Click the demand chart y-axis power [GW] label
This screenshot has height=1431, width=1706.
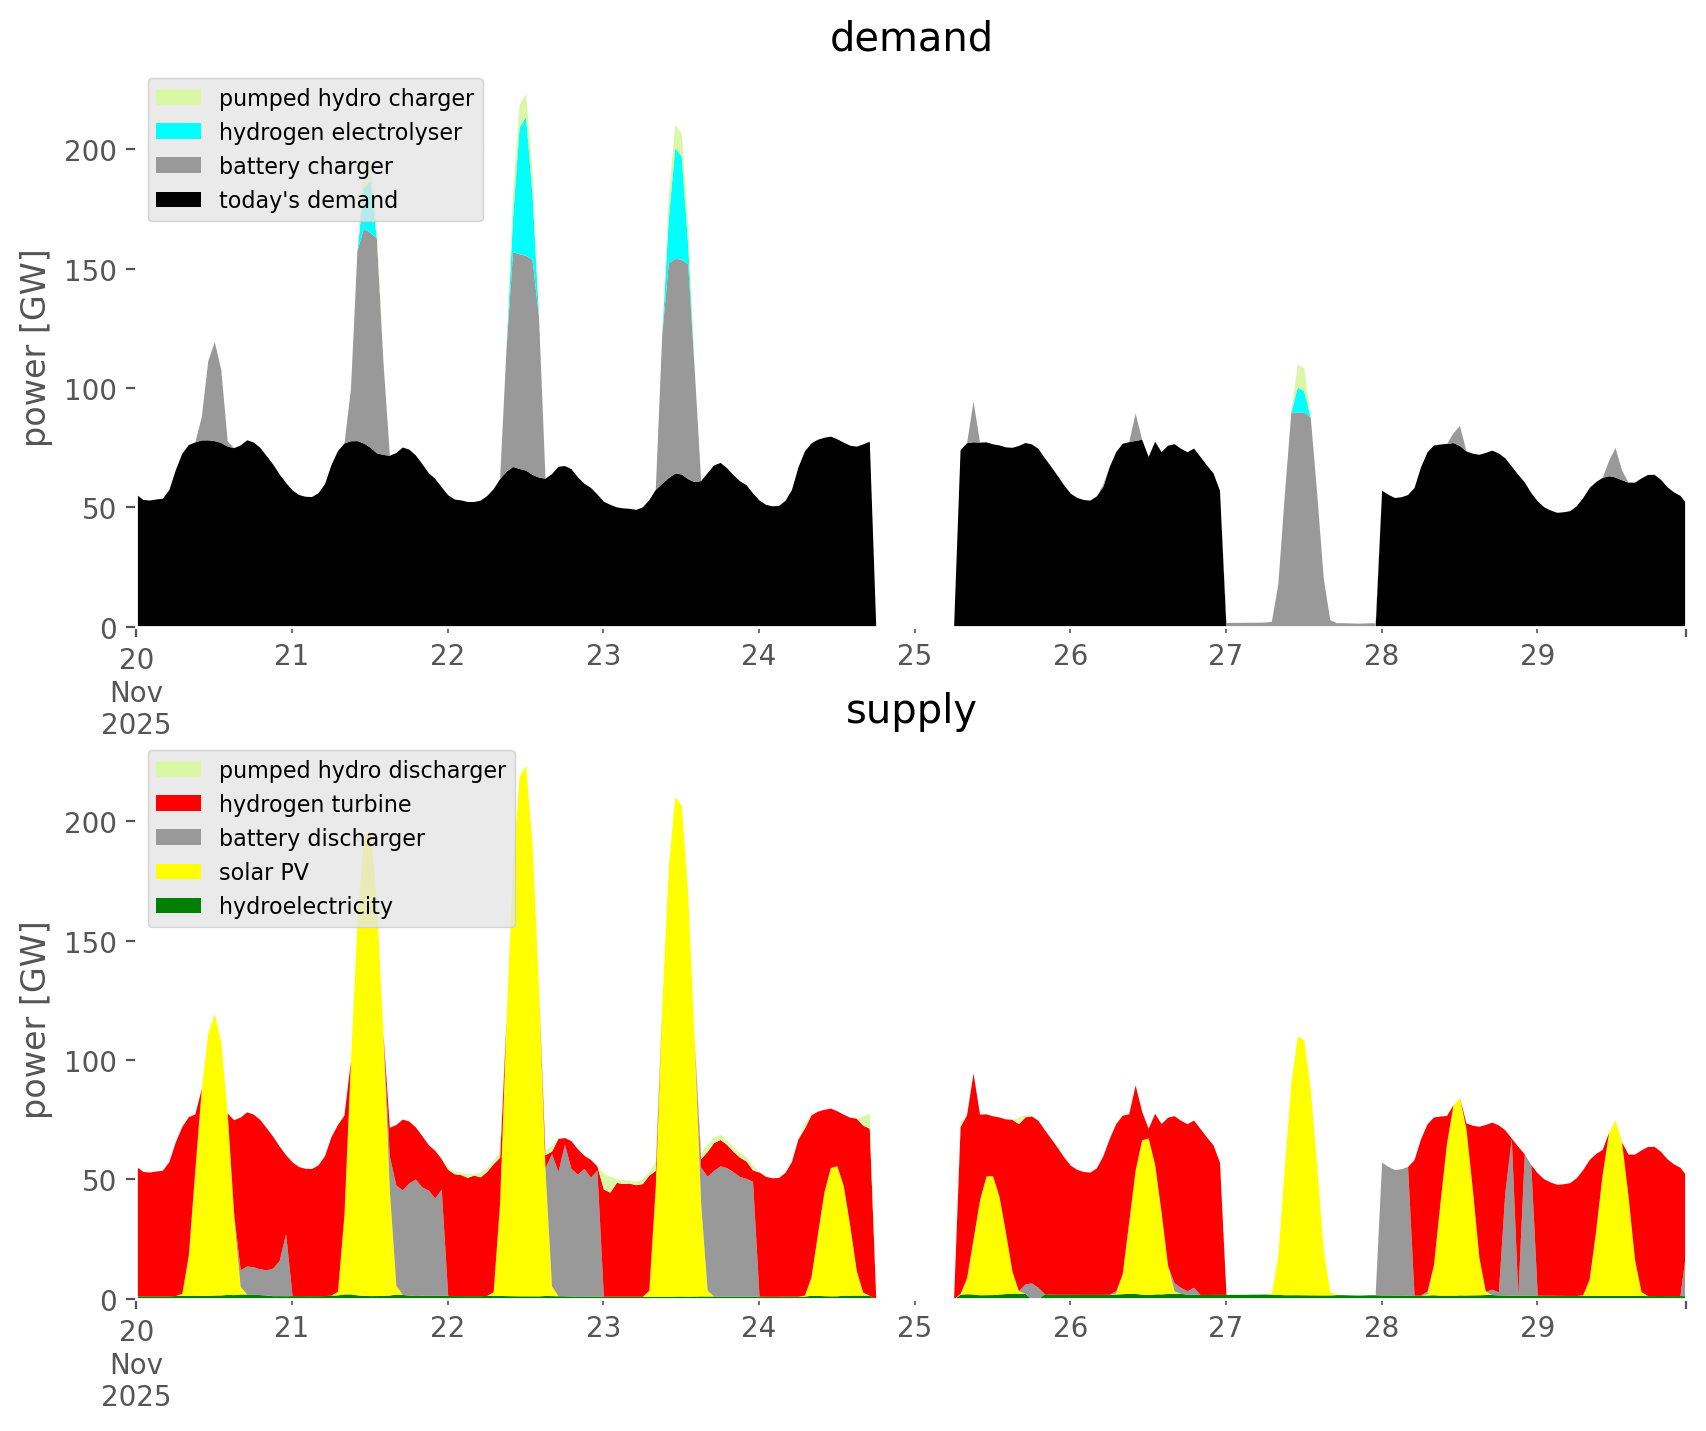tap(35, 348)
